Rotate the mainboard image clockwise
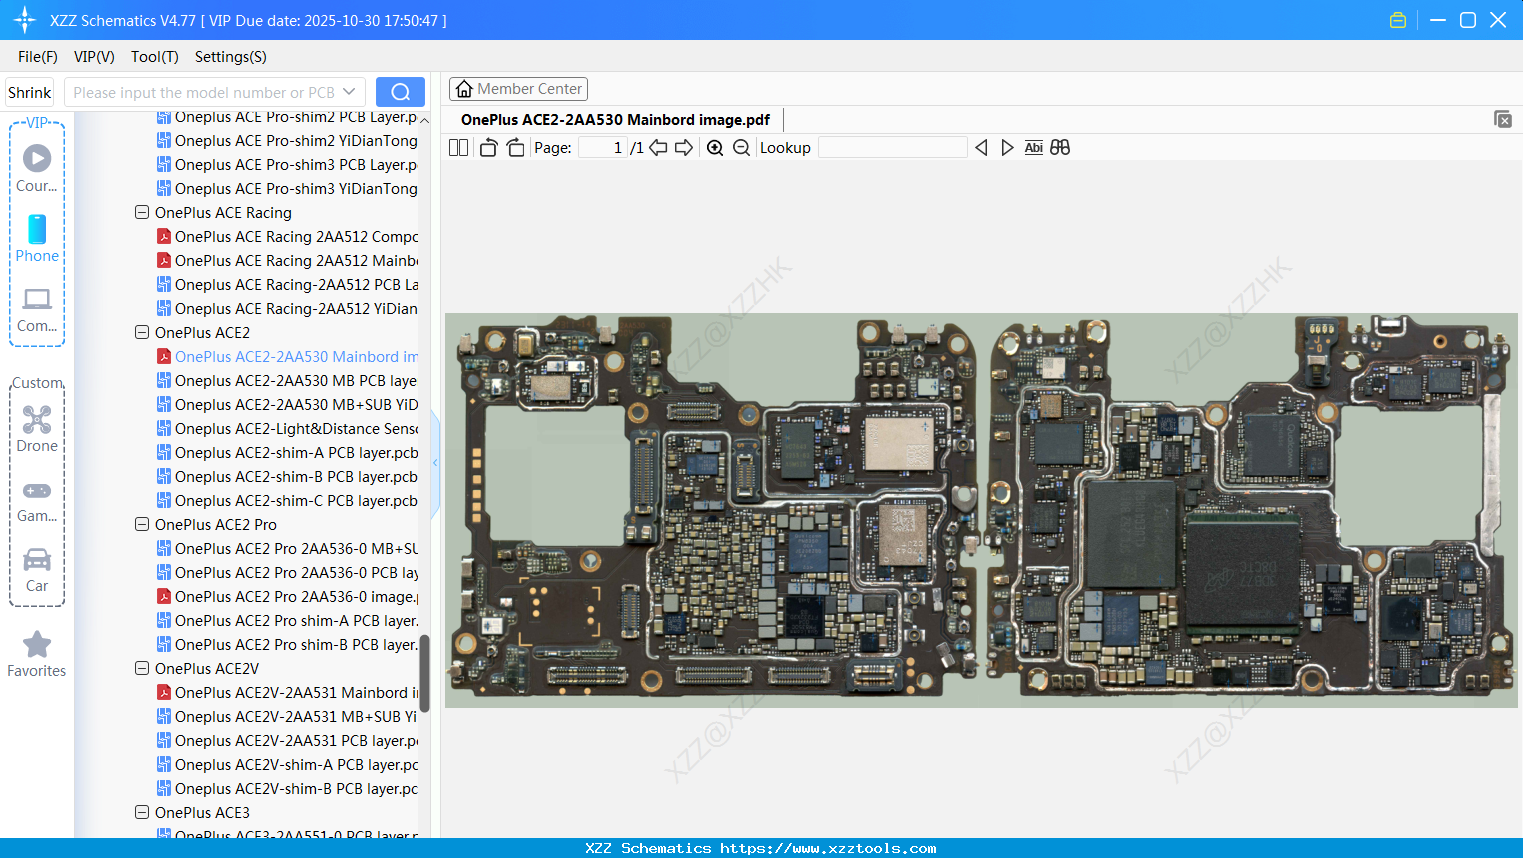The image size is (1523, 858). (515, 147)
